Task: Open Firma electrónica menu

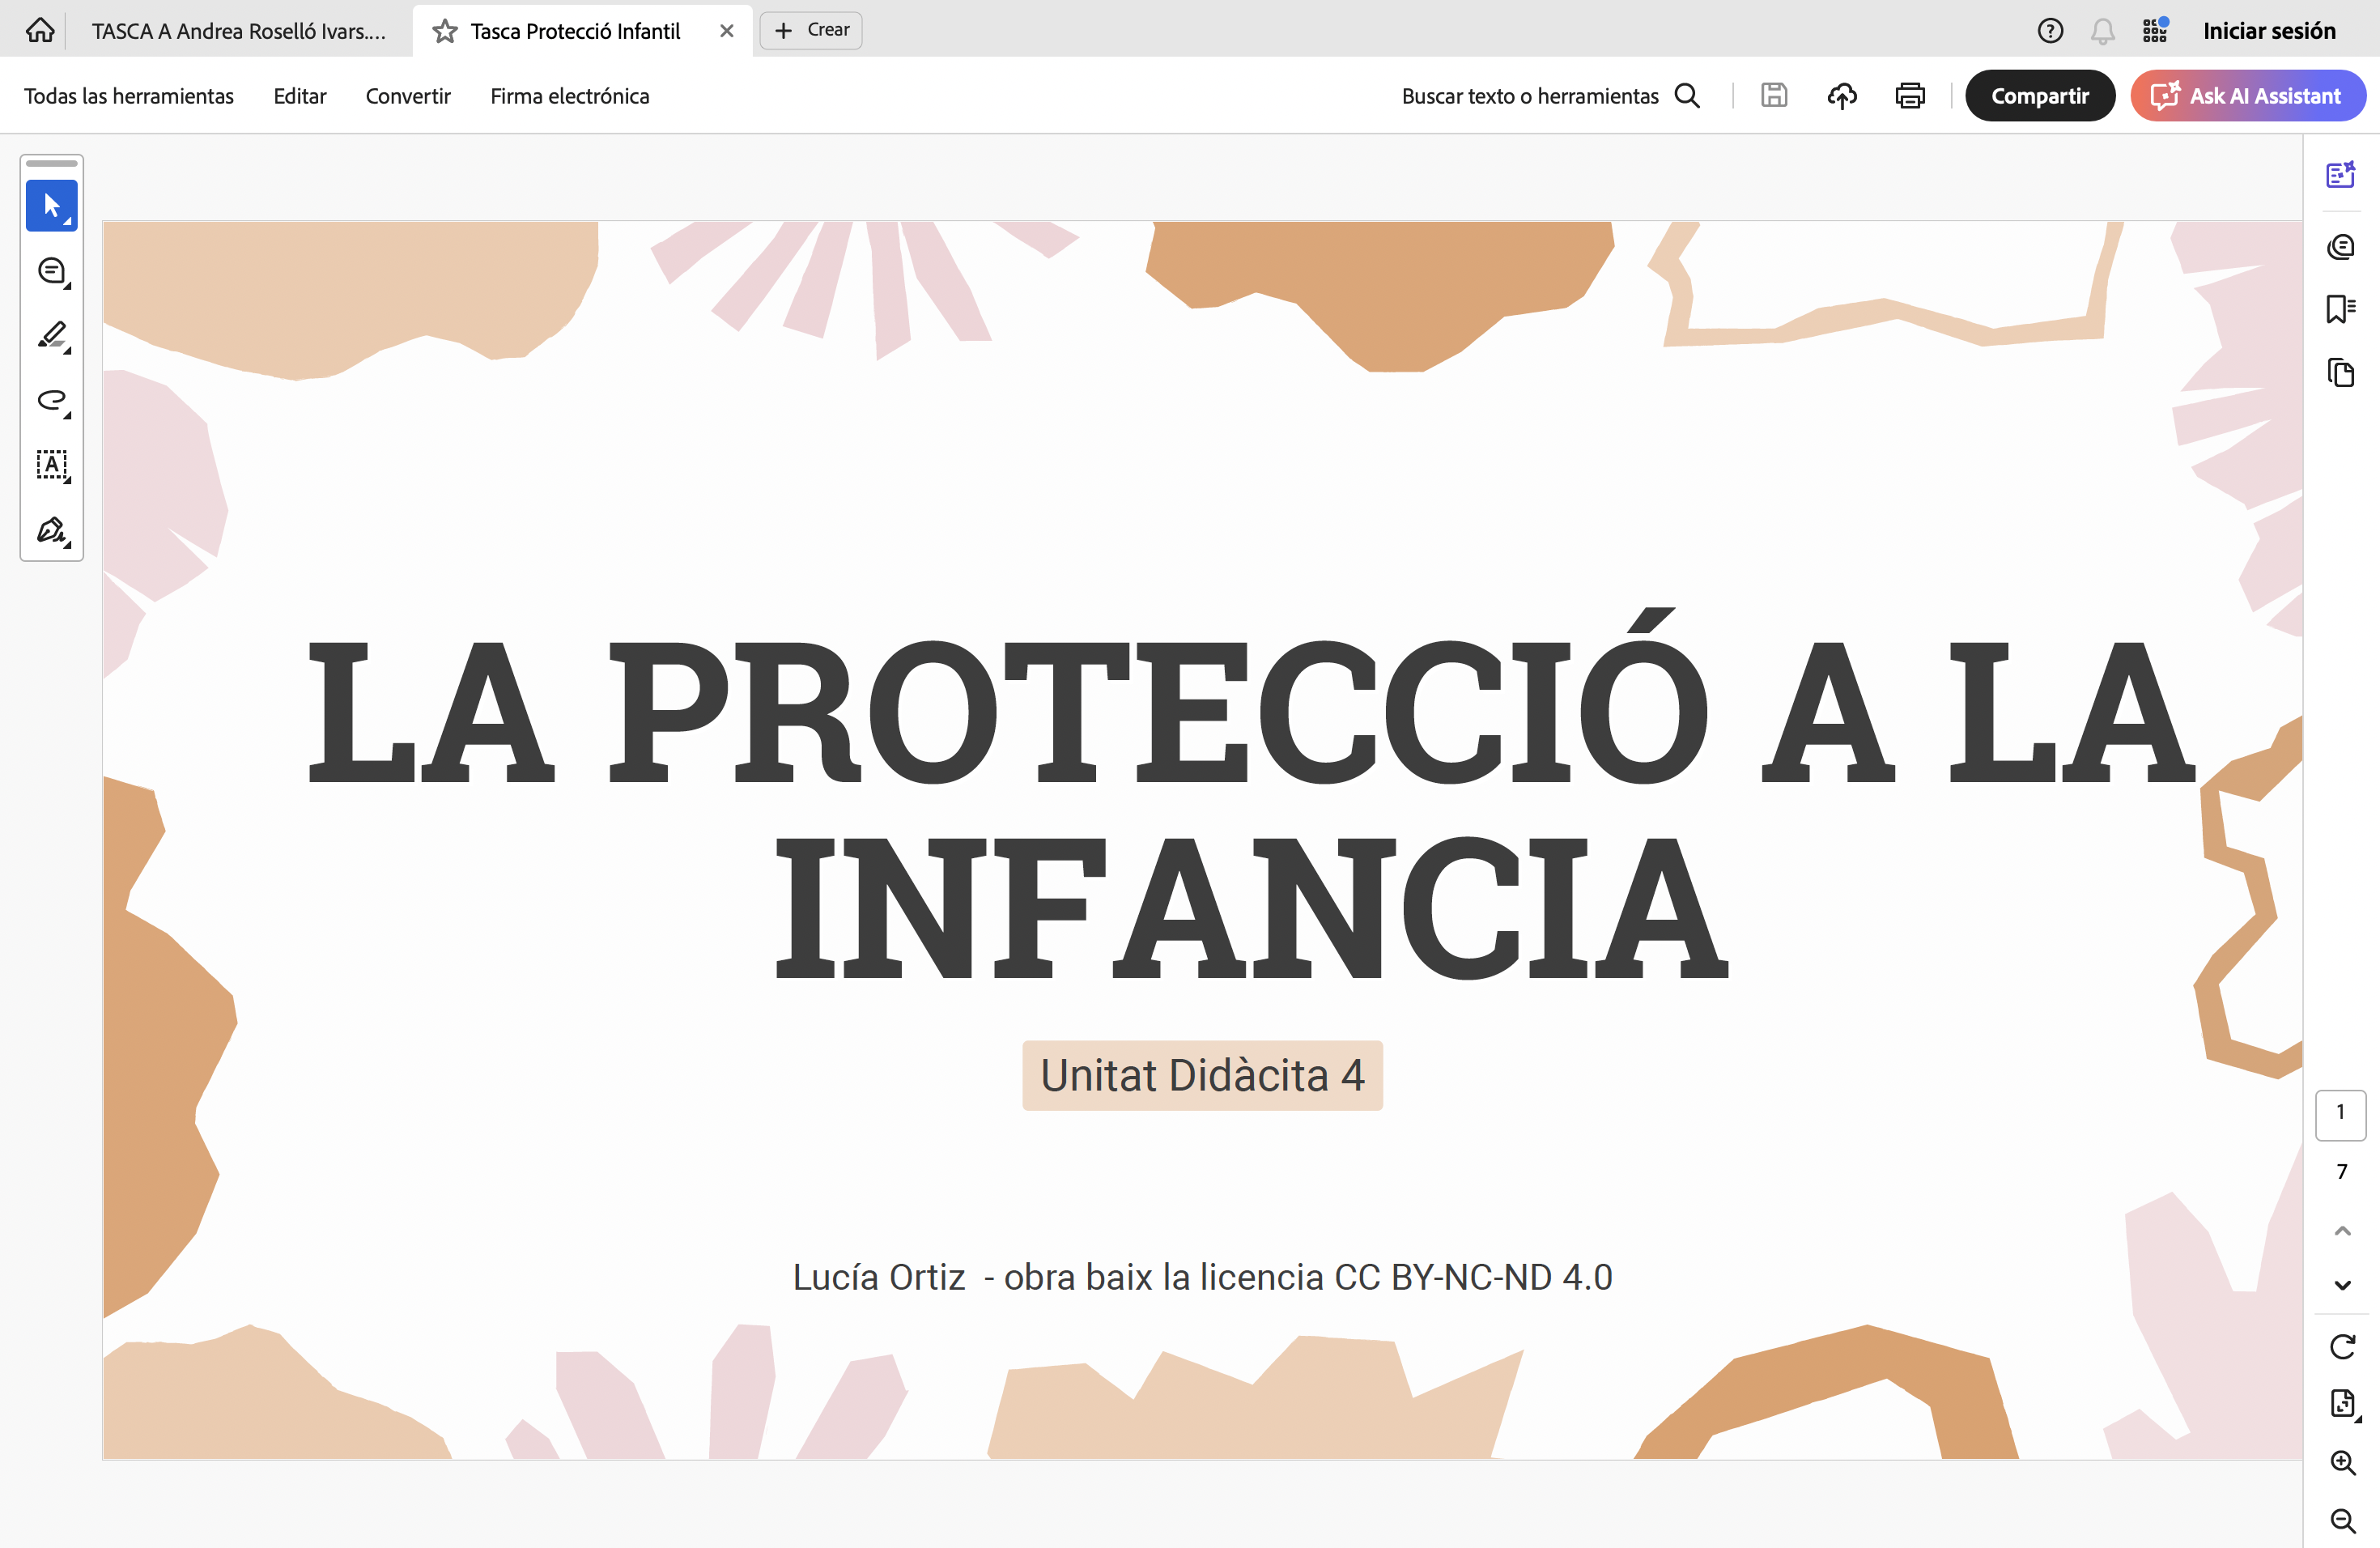Action: (x=570, y=96)
